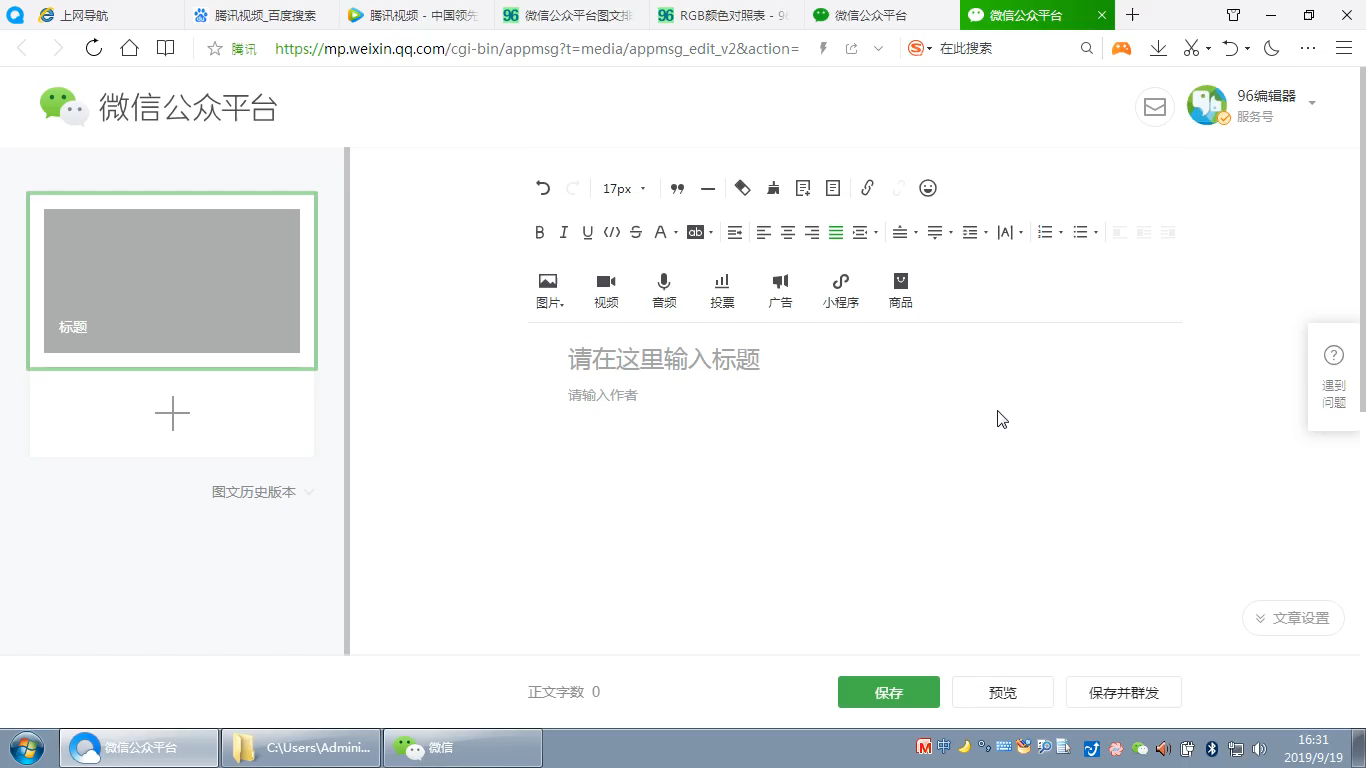Viewport: 1366px width, 768px height.
Task: Align text to the right
Action: tap(812, 232)
